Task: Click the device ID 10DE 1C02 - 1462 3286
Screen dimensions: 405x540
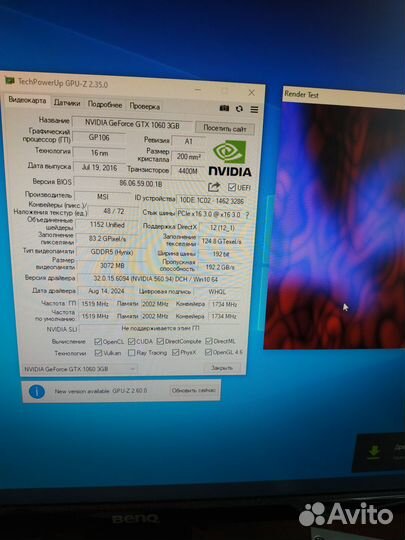Action: tap(211, 200)
